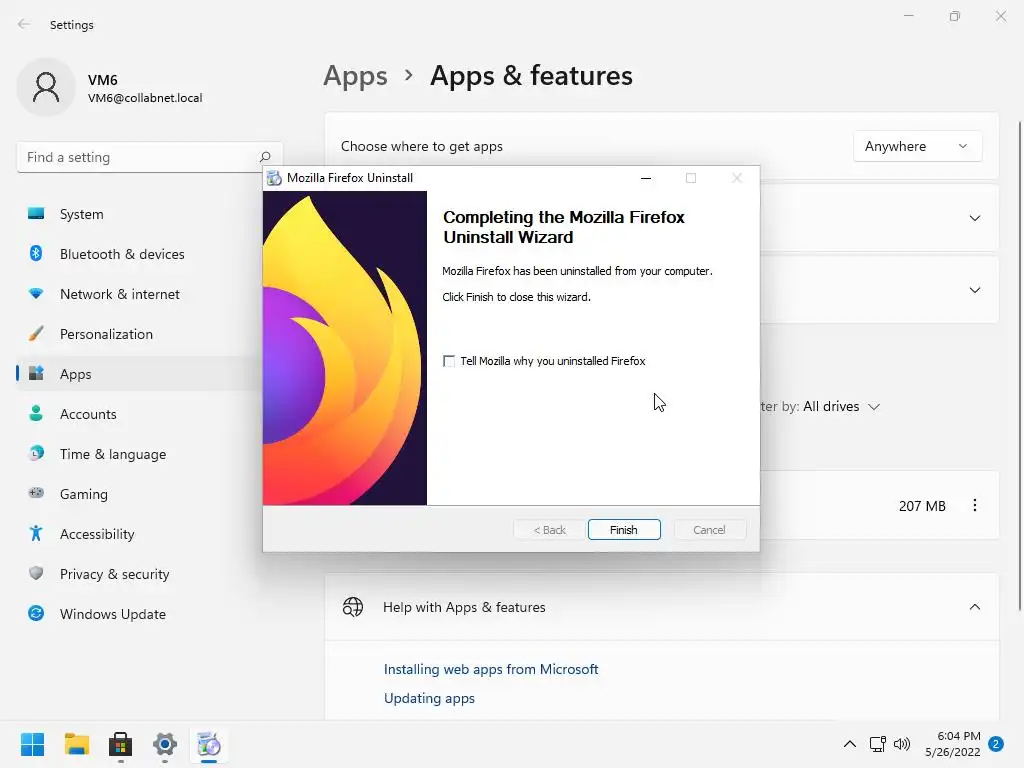Click the search magnifier icon in Settings
This screenshot has width=1024, height=768.
[x=265, y=157]
